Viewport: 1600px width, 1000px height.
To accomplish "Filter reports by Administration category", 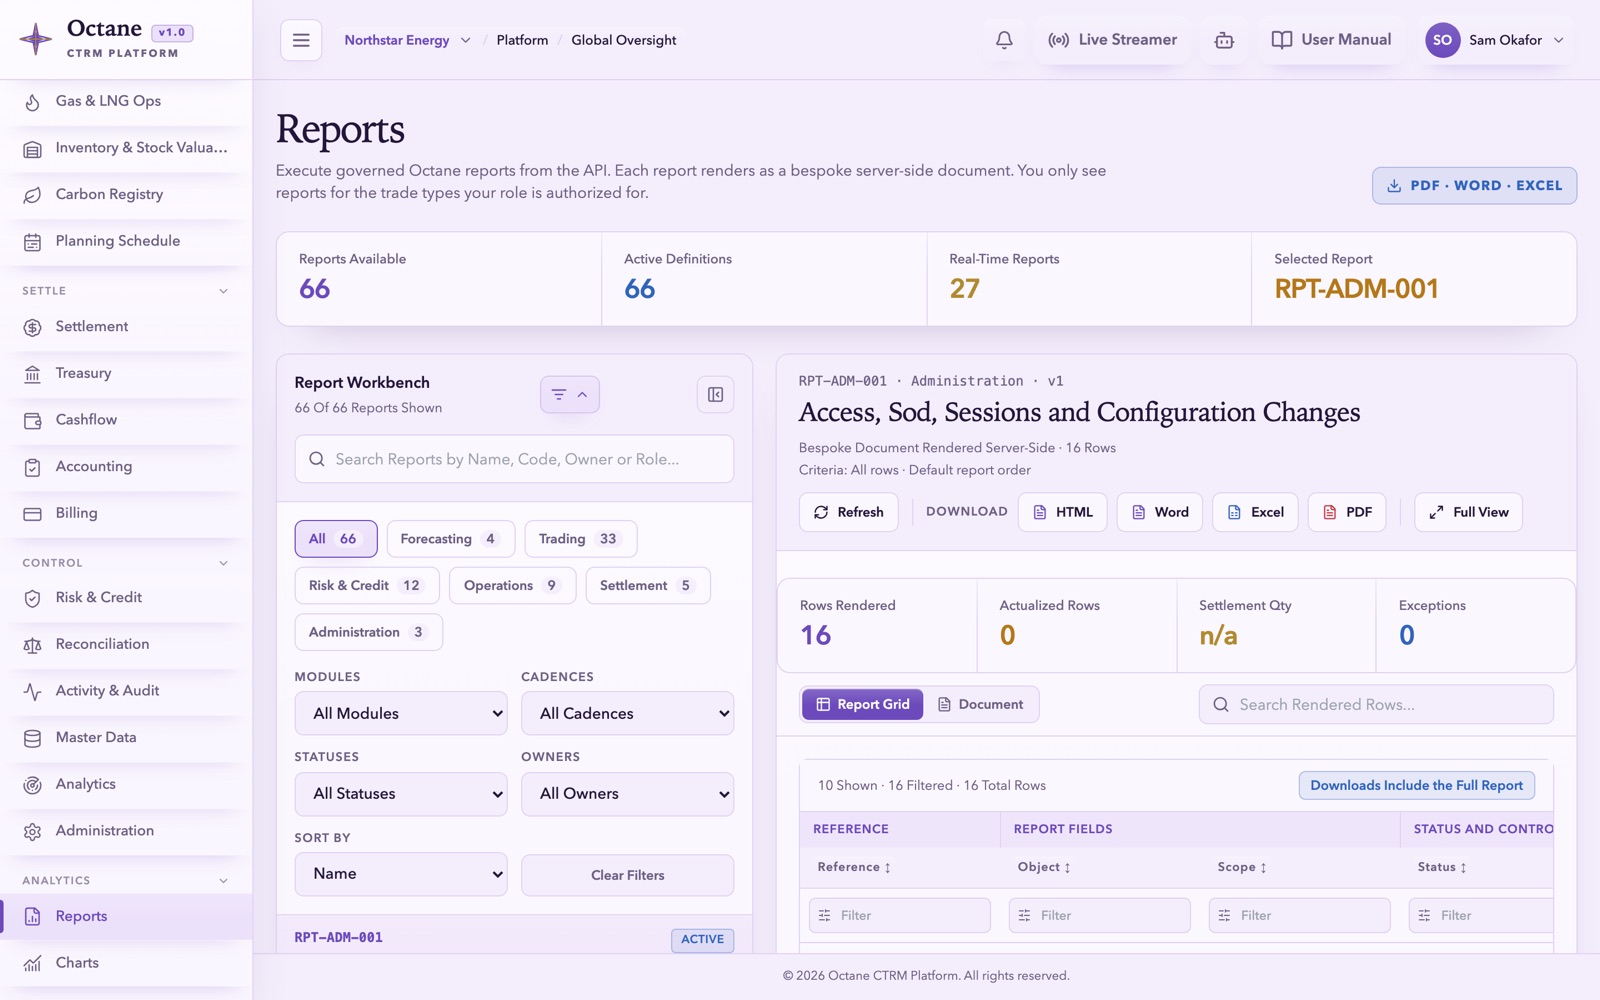I will pyautogui.click(x=368, y=632).
